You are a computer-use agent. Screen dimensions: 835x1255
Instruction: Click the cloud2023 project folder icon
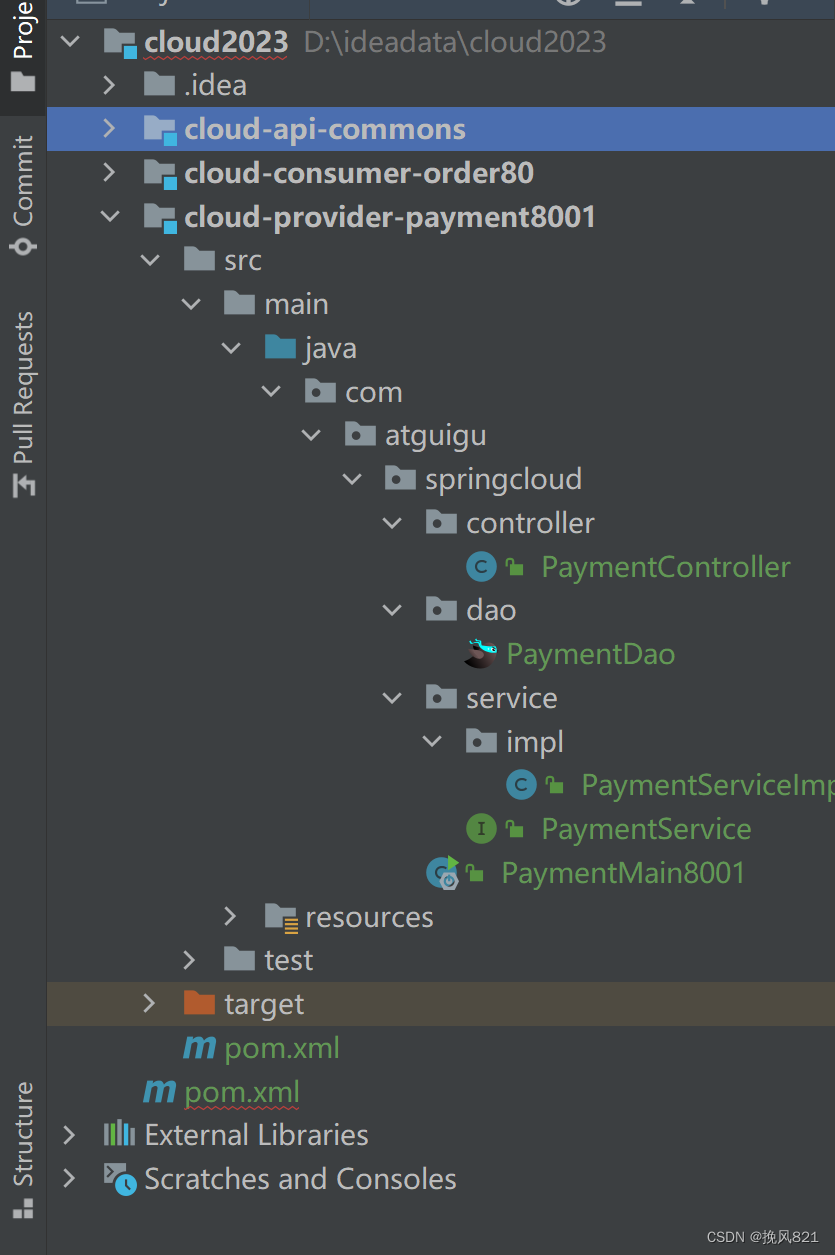[x=119, y=41]
